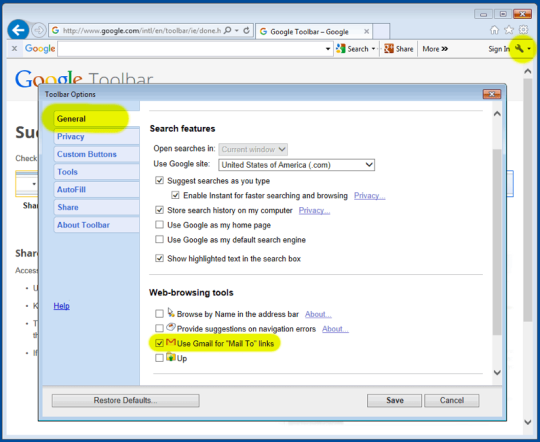Click Privacy link next to search history
Screen dimensions: 540x442
click(314, 210)
